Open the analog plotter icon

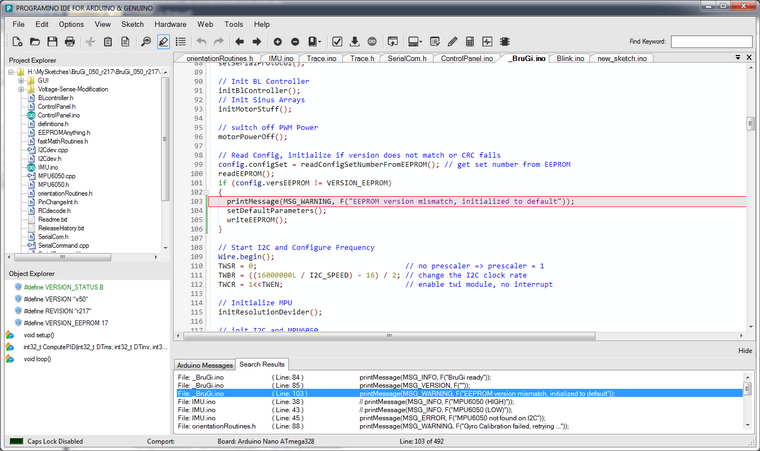pos(487,42)
